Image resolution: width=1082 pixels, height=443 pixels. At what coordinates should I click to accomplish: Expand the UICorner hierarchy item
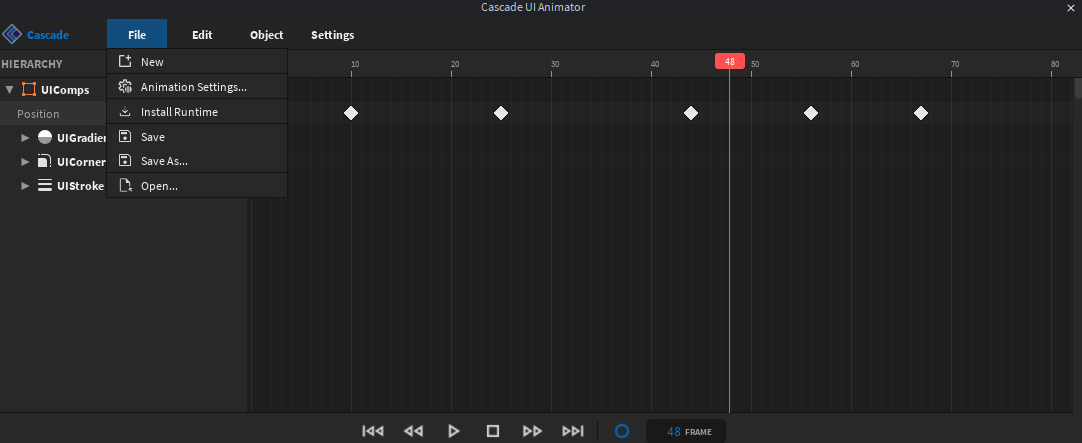pyautogui.click(x=26, y=161)
